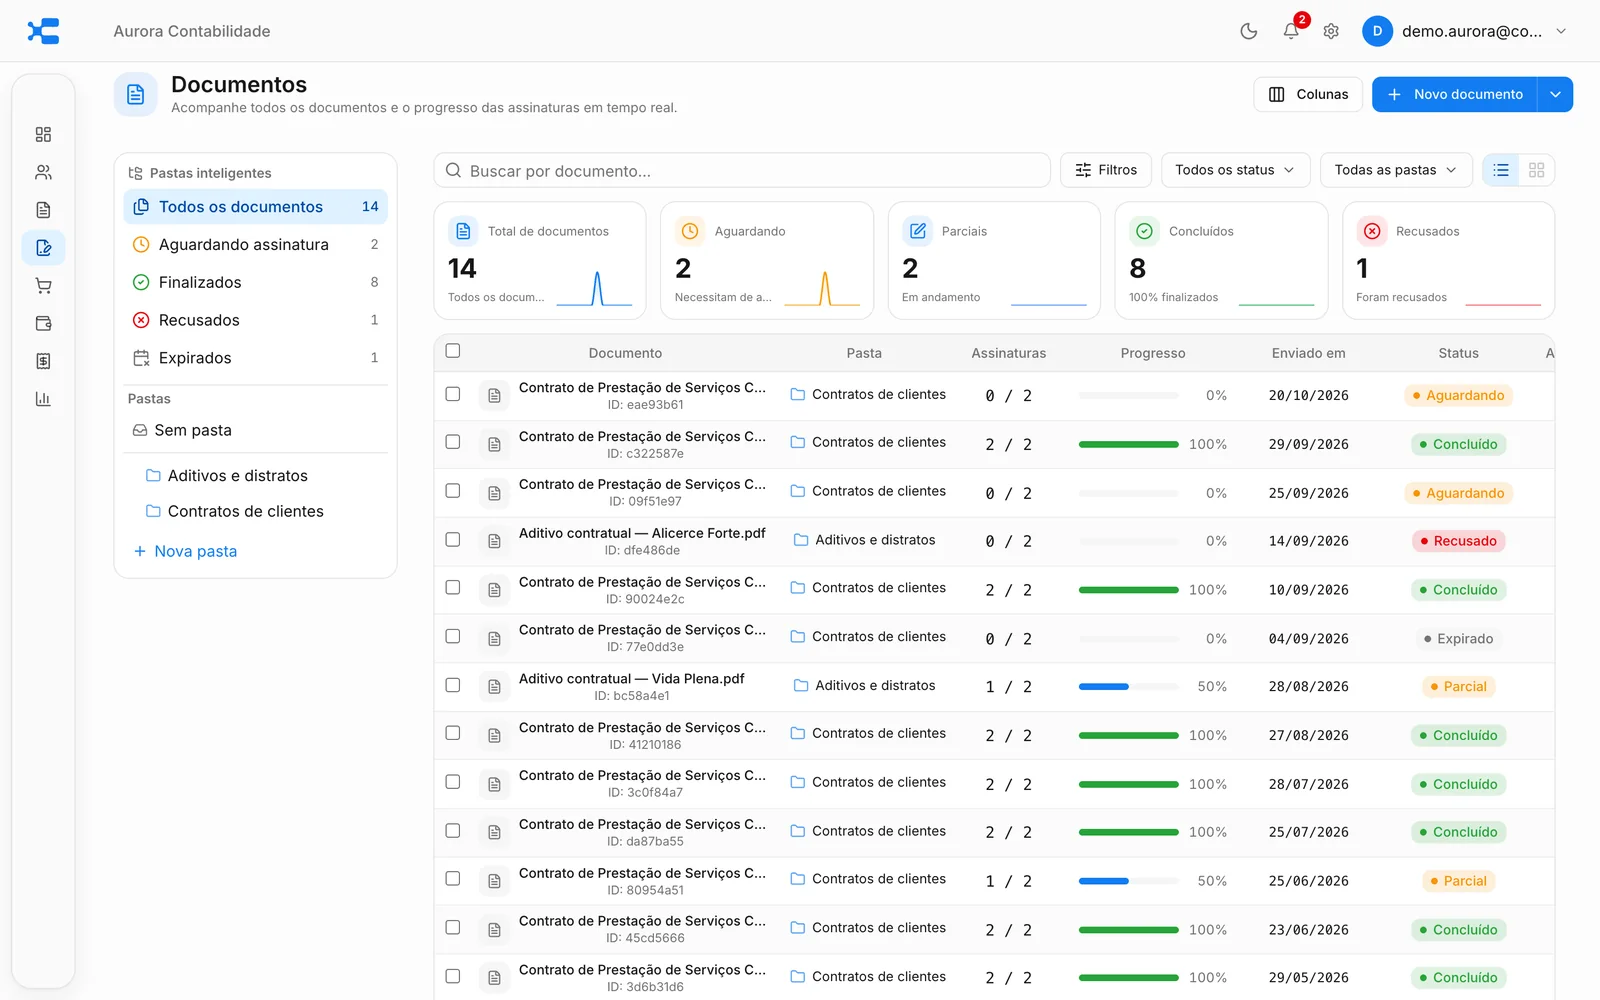Click the Aurora app logo
The height and width of the screenshot is (1000, 1600).
pos(43,31)
